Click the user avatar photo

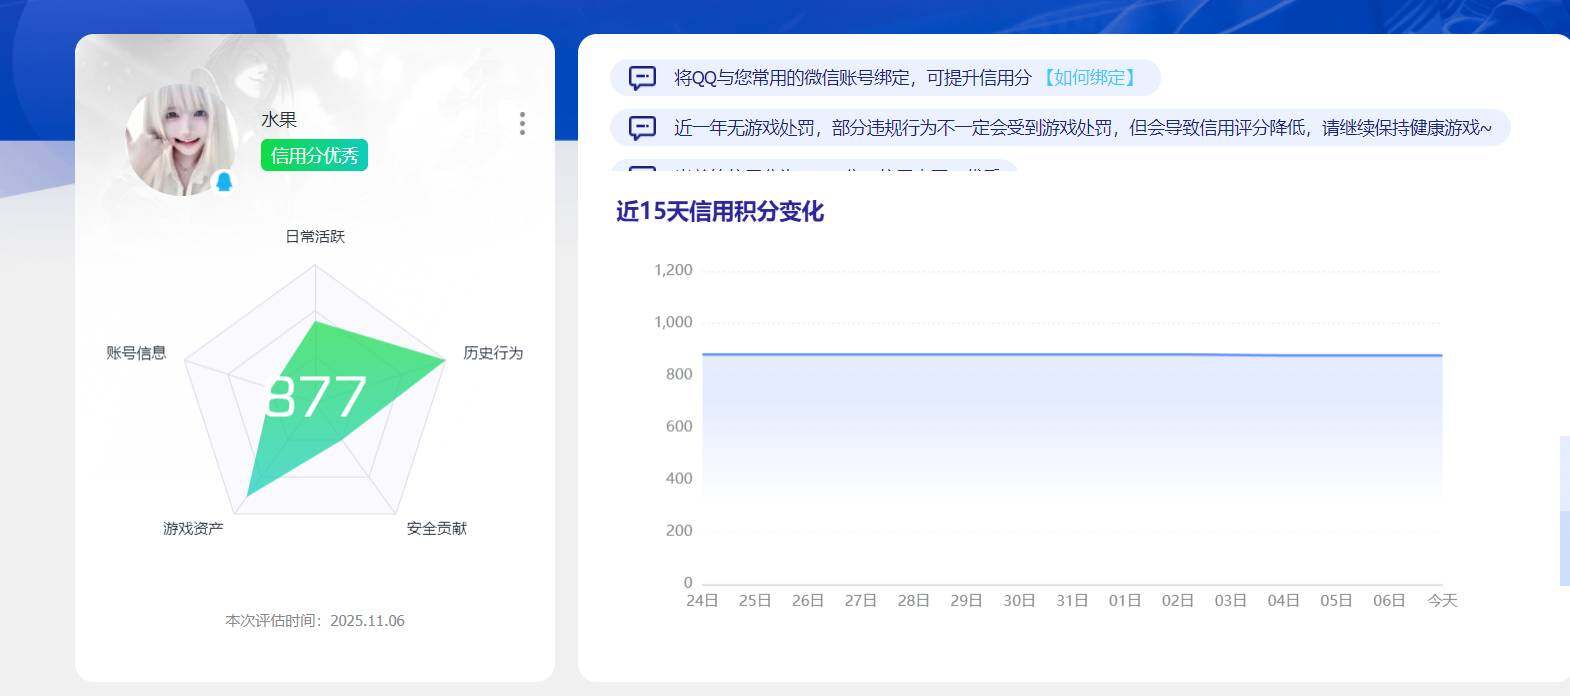(180, 140)
